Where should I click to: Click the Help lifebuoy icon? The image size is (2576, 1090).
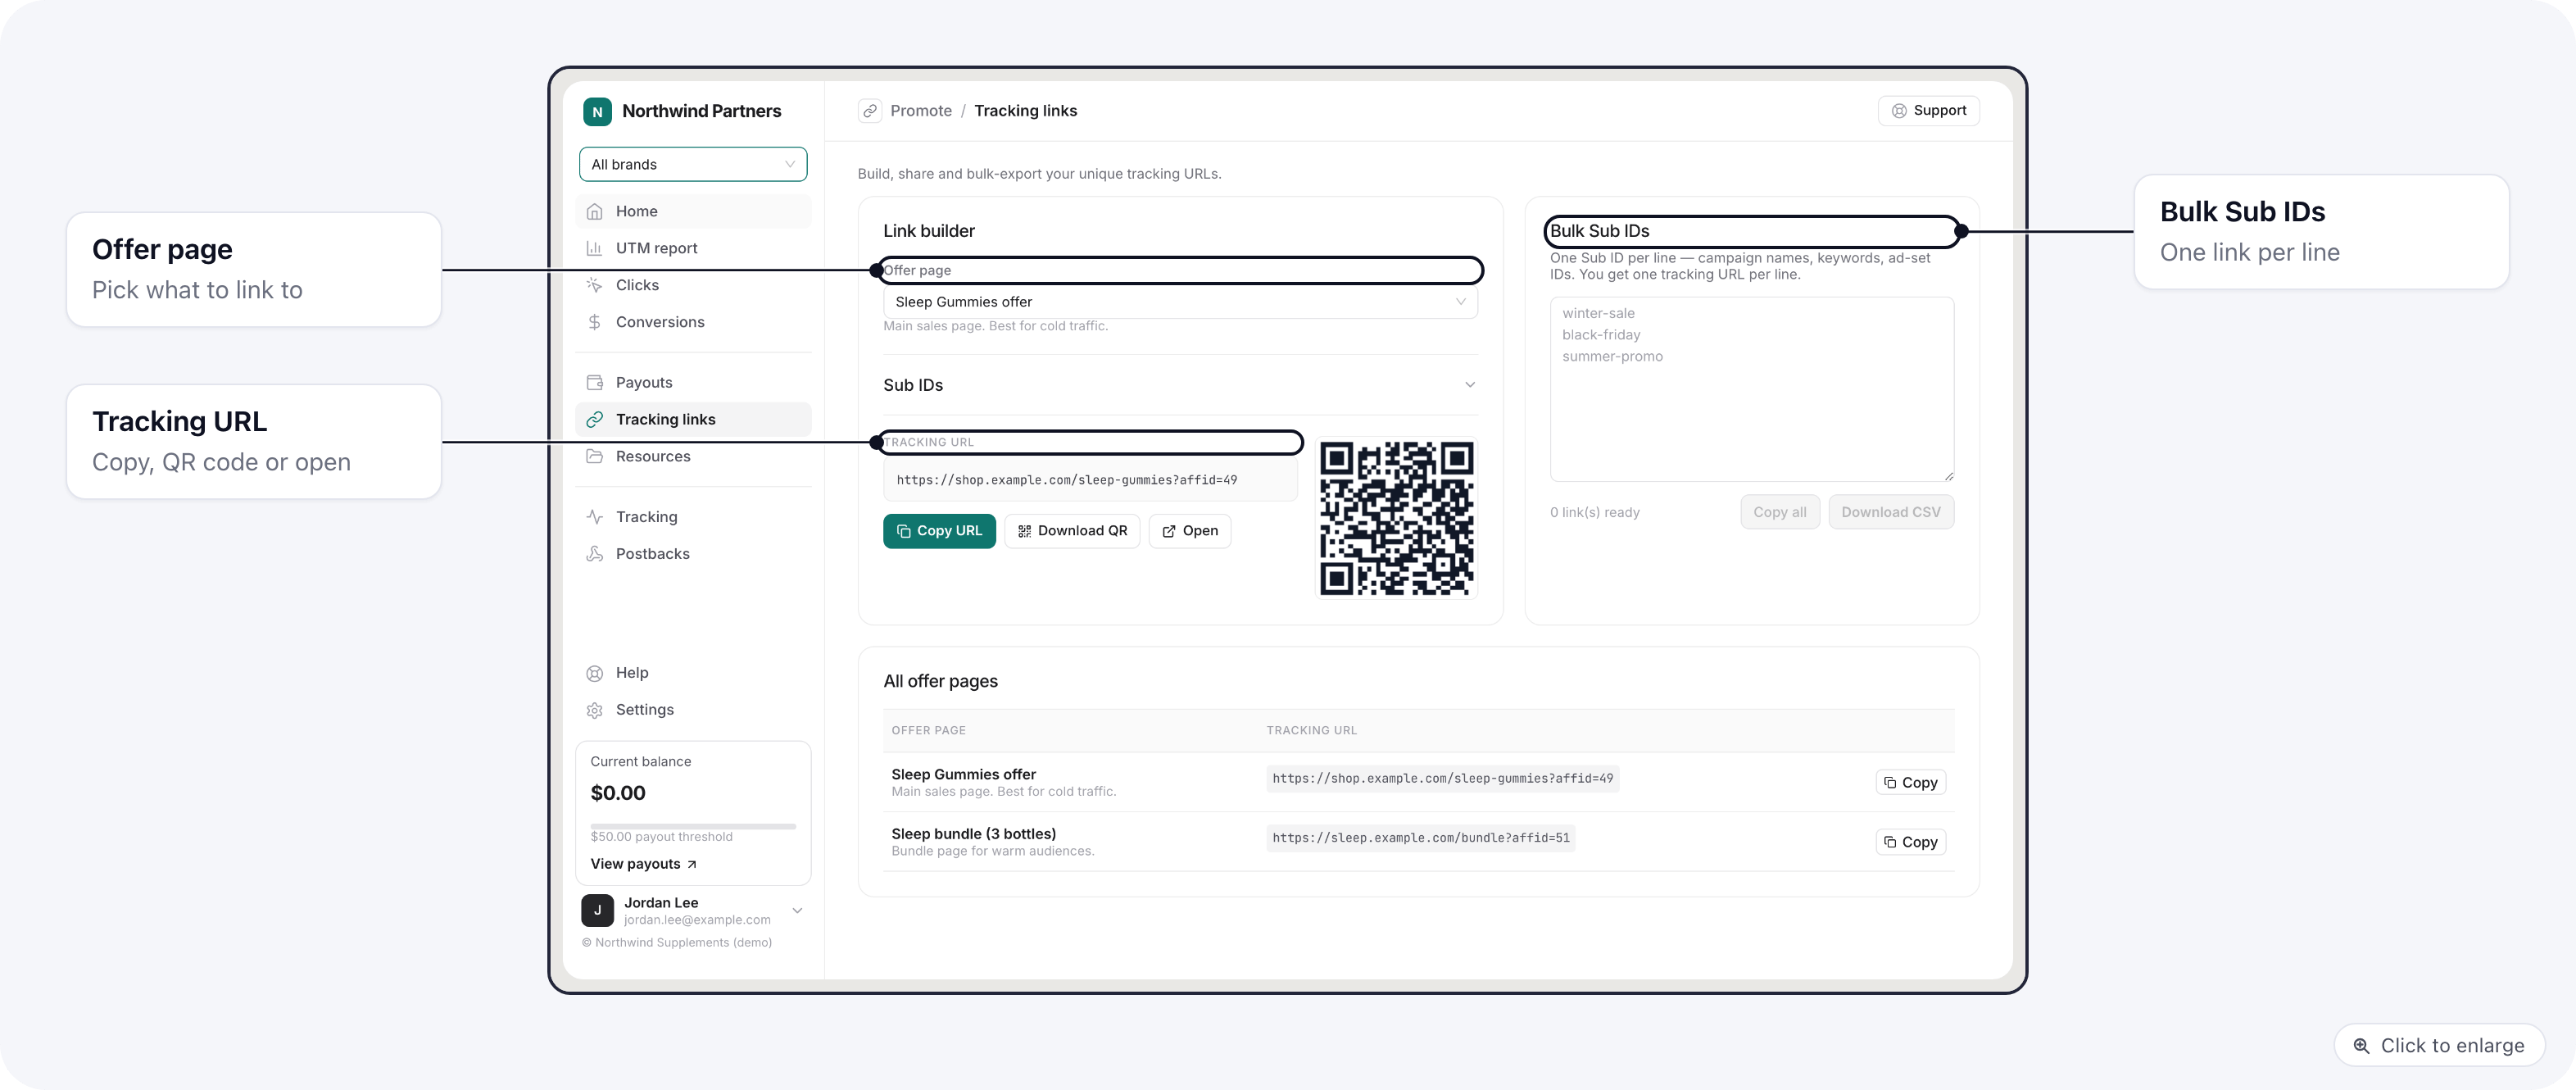pos(594,673)
